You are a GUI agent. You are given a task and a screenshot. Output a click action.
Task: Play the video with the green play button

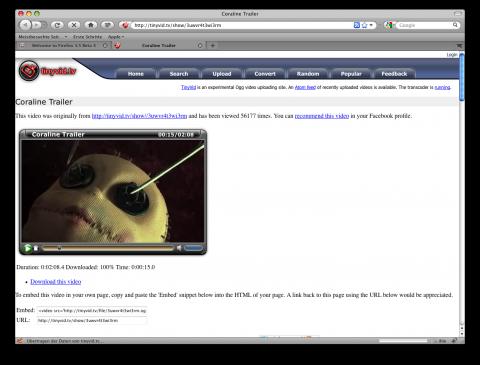(27, 248)
